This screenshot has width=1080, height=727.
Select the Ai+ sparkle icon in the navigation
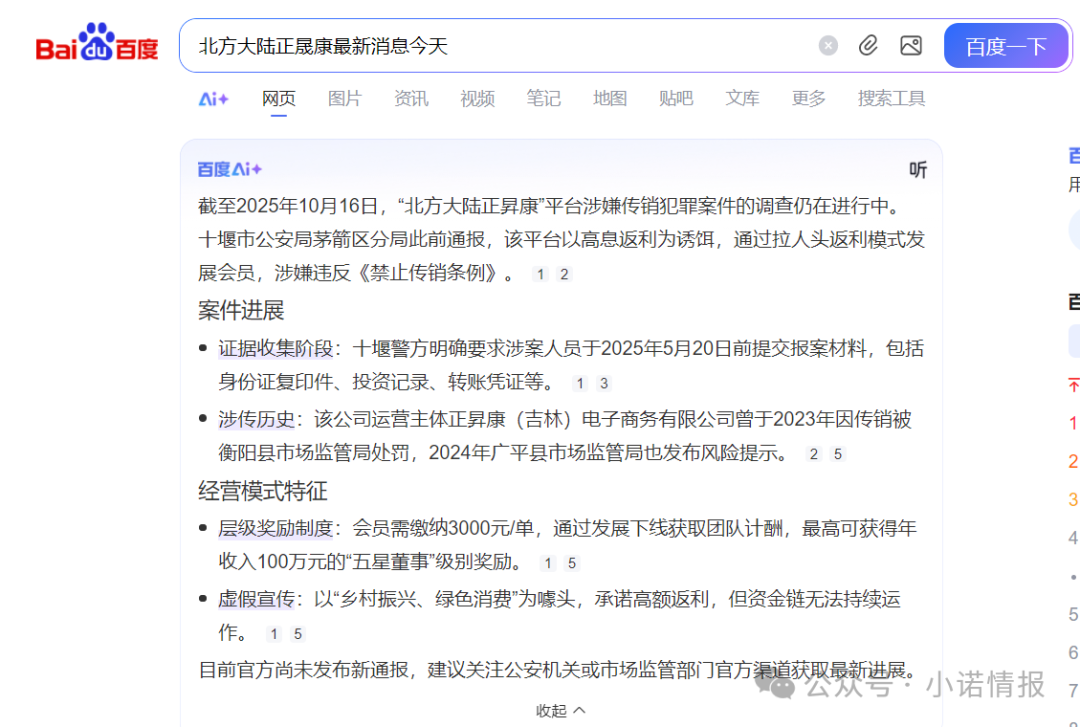click(213, 98)
